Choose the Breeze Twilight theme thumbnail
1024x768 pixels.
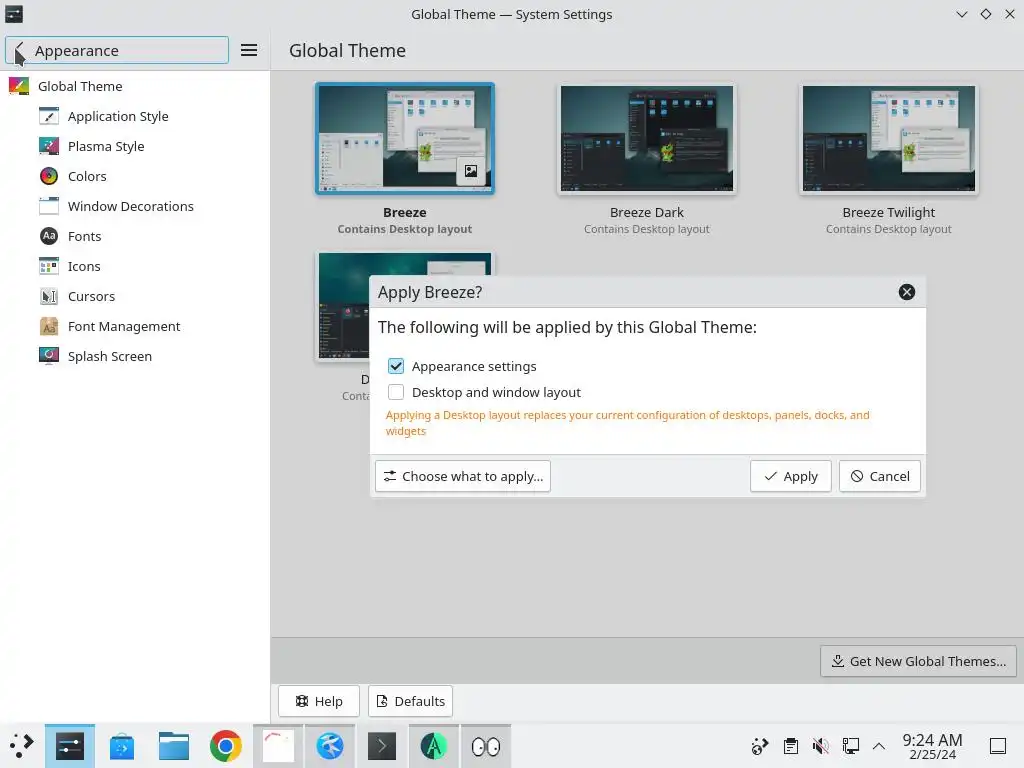(x=888, y=138)
